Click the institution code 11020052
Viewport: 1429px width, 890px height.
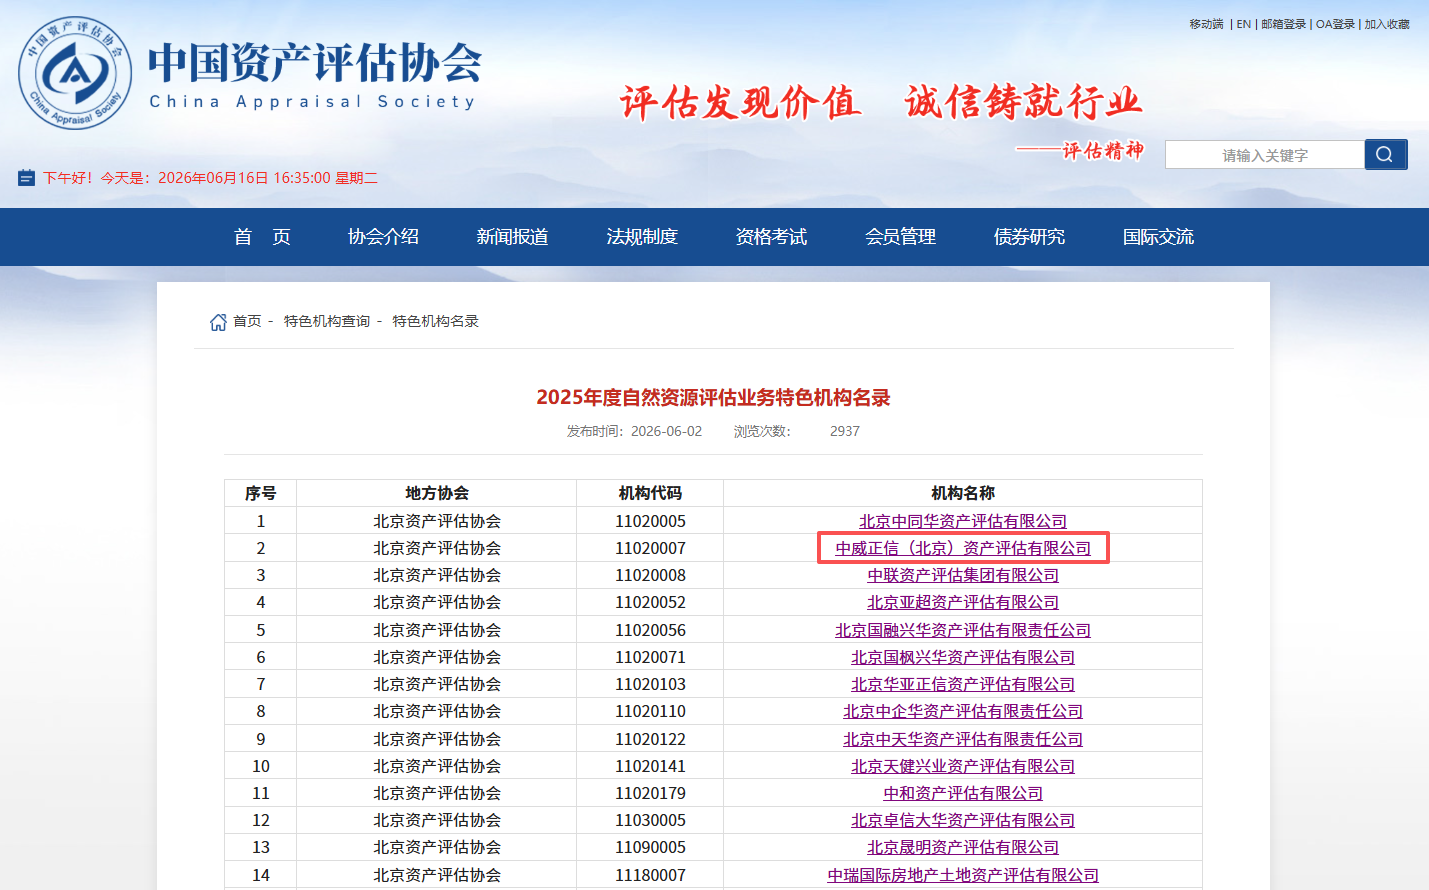pos(650,602)
